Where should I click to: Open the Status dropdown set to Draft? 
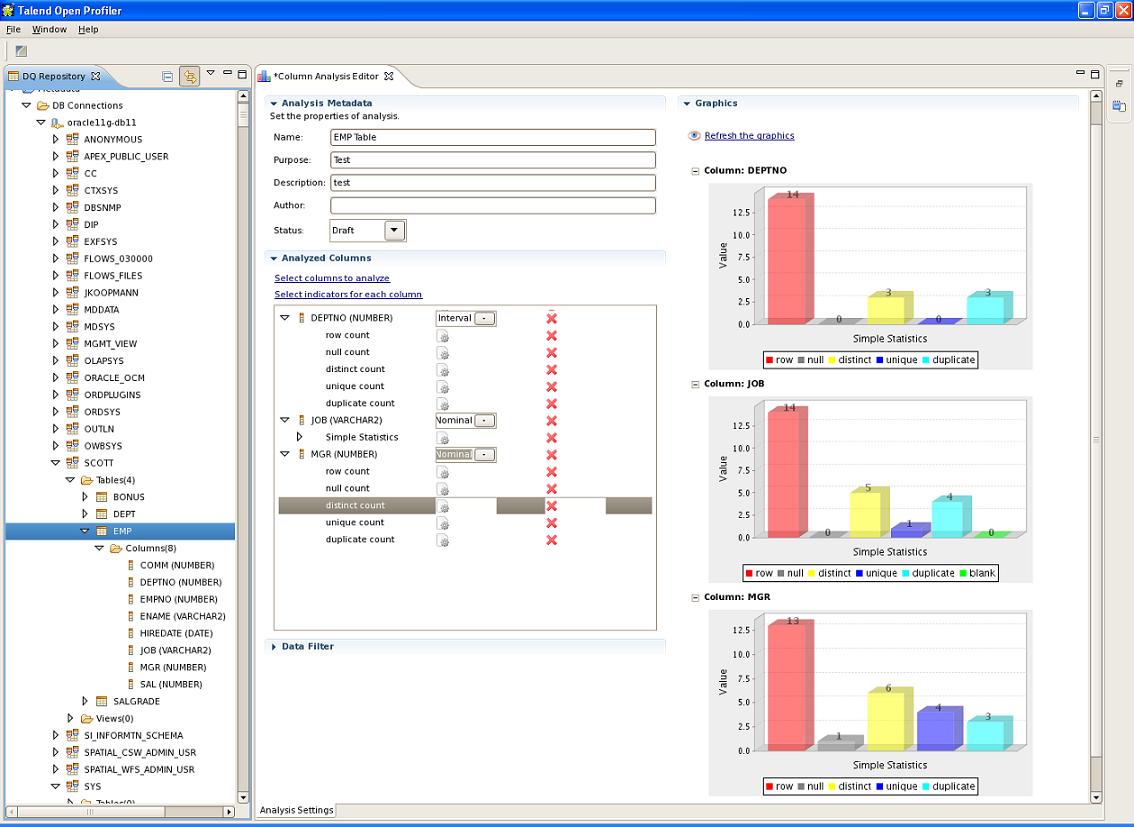[391, 230]
